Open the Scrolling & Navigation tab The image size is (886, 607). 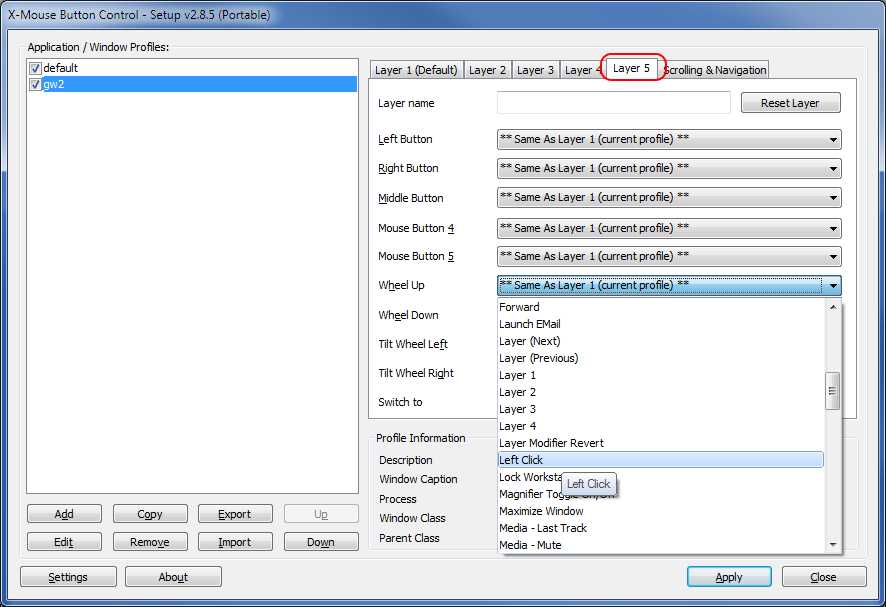point(715,70)
